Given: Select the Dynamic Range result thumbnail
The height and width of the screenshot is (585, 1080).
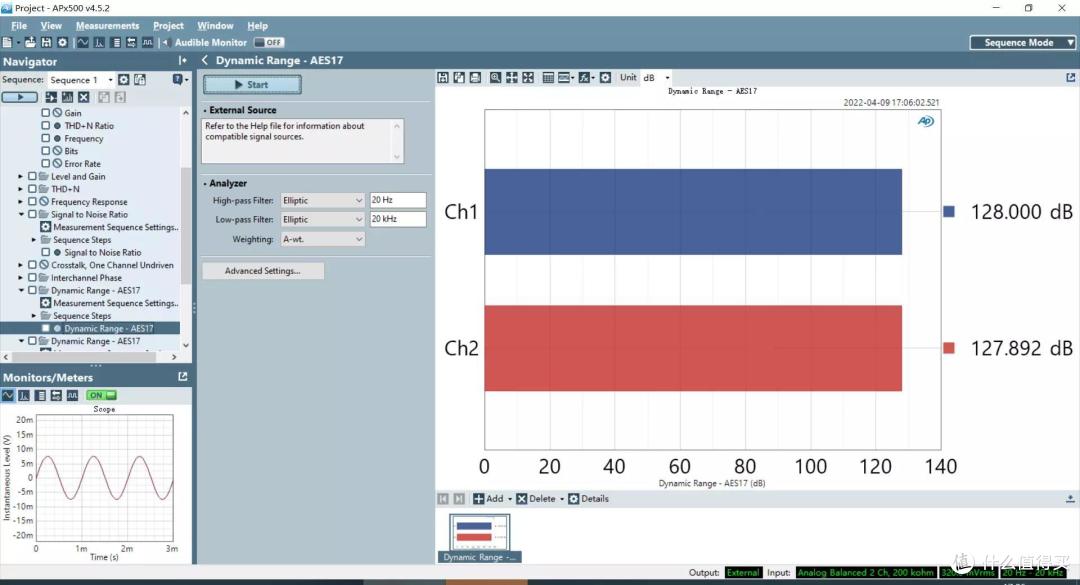Looking at the screenshot, I should pos(479,538).
